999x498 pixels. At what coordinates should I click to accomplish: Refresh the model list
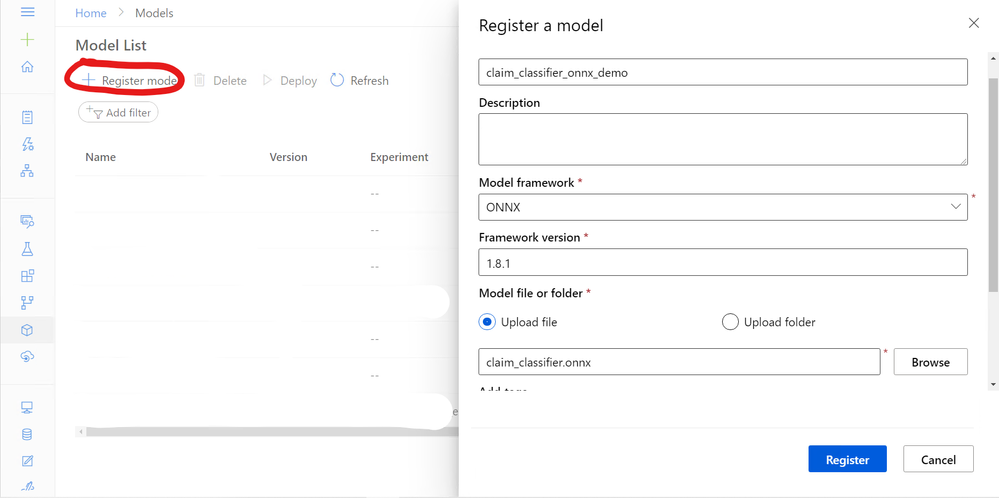(x=359, y=81)
